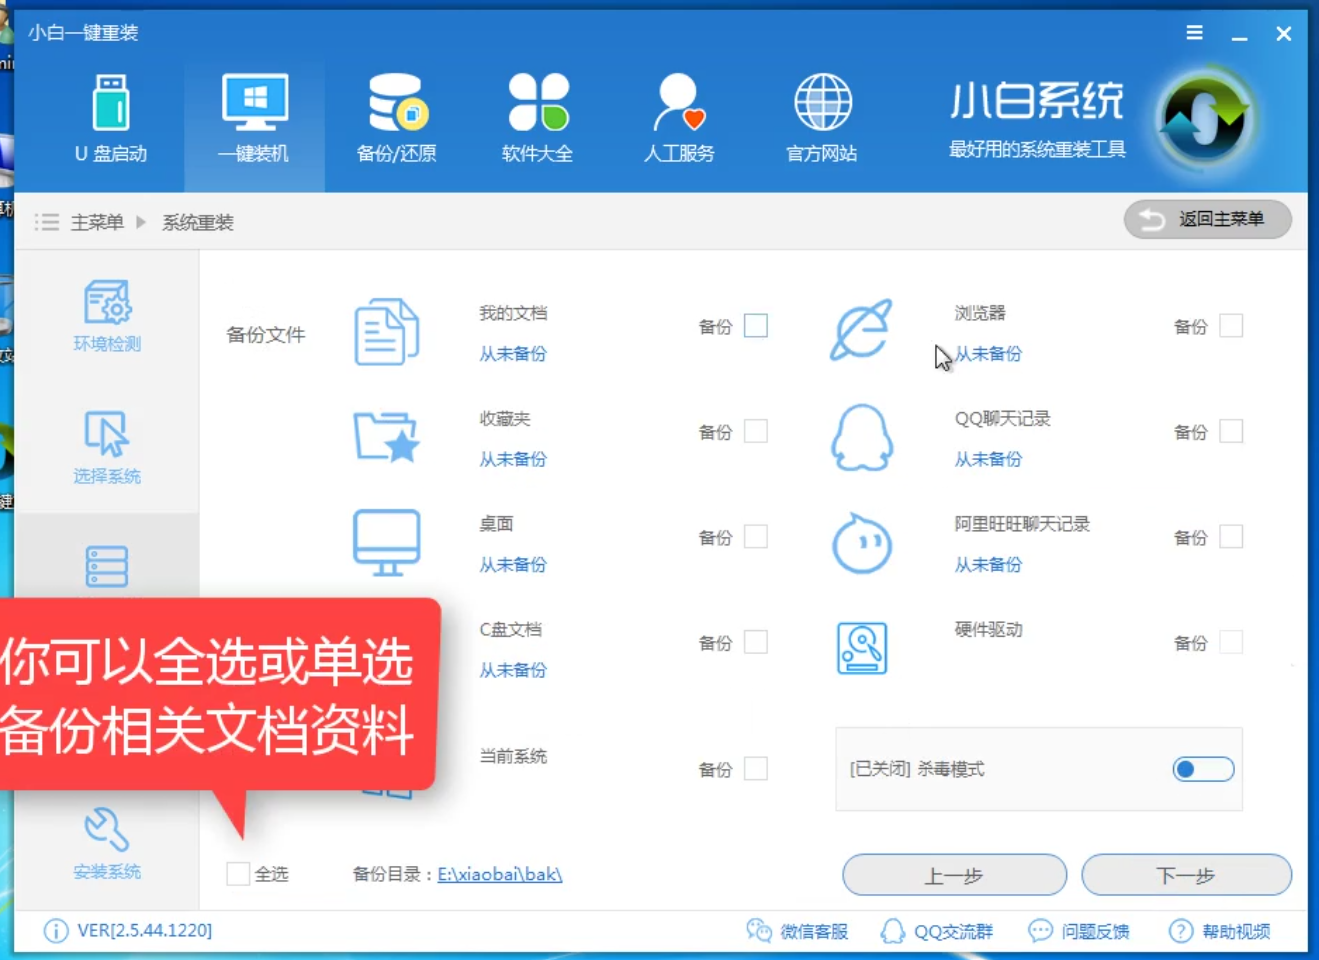Viewport: 1319px width, 960px height.
Task: Click 从未备份 under 阿里旺旺聊天记录
Action: pos(988,565)
